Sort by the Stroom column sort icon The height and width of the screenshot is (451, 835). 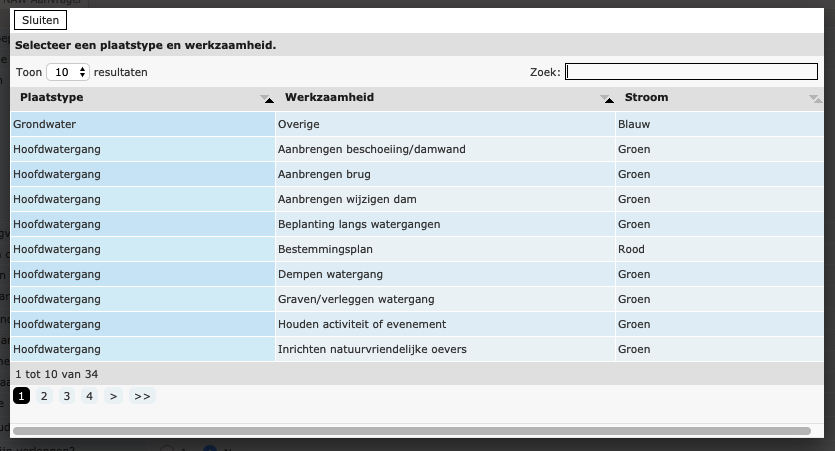pos(815,98)
